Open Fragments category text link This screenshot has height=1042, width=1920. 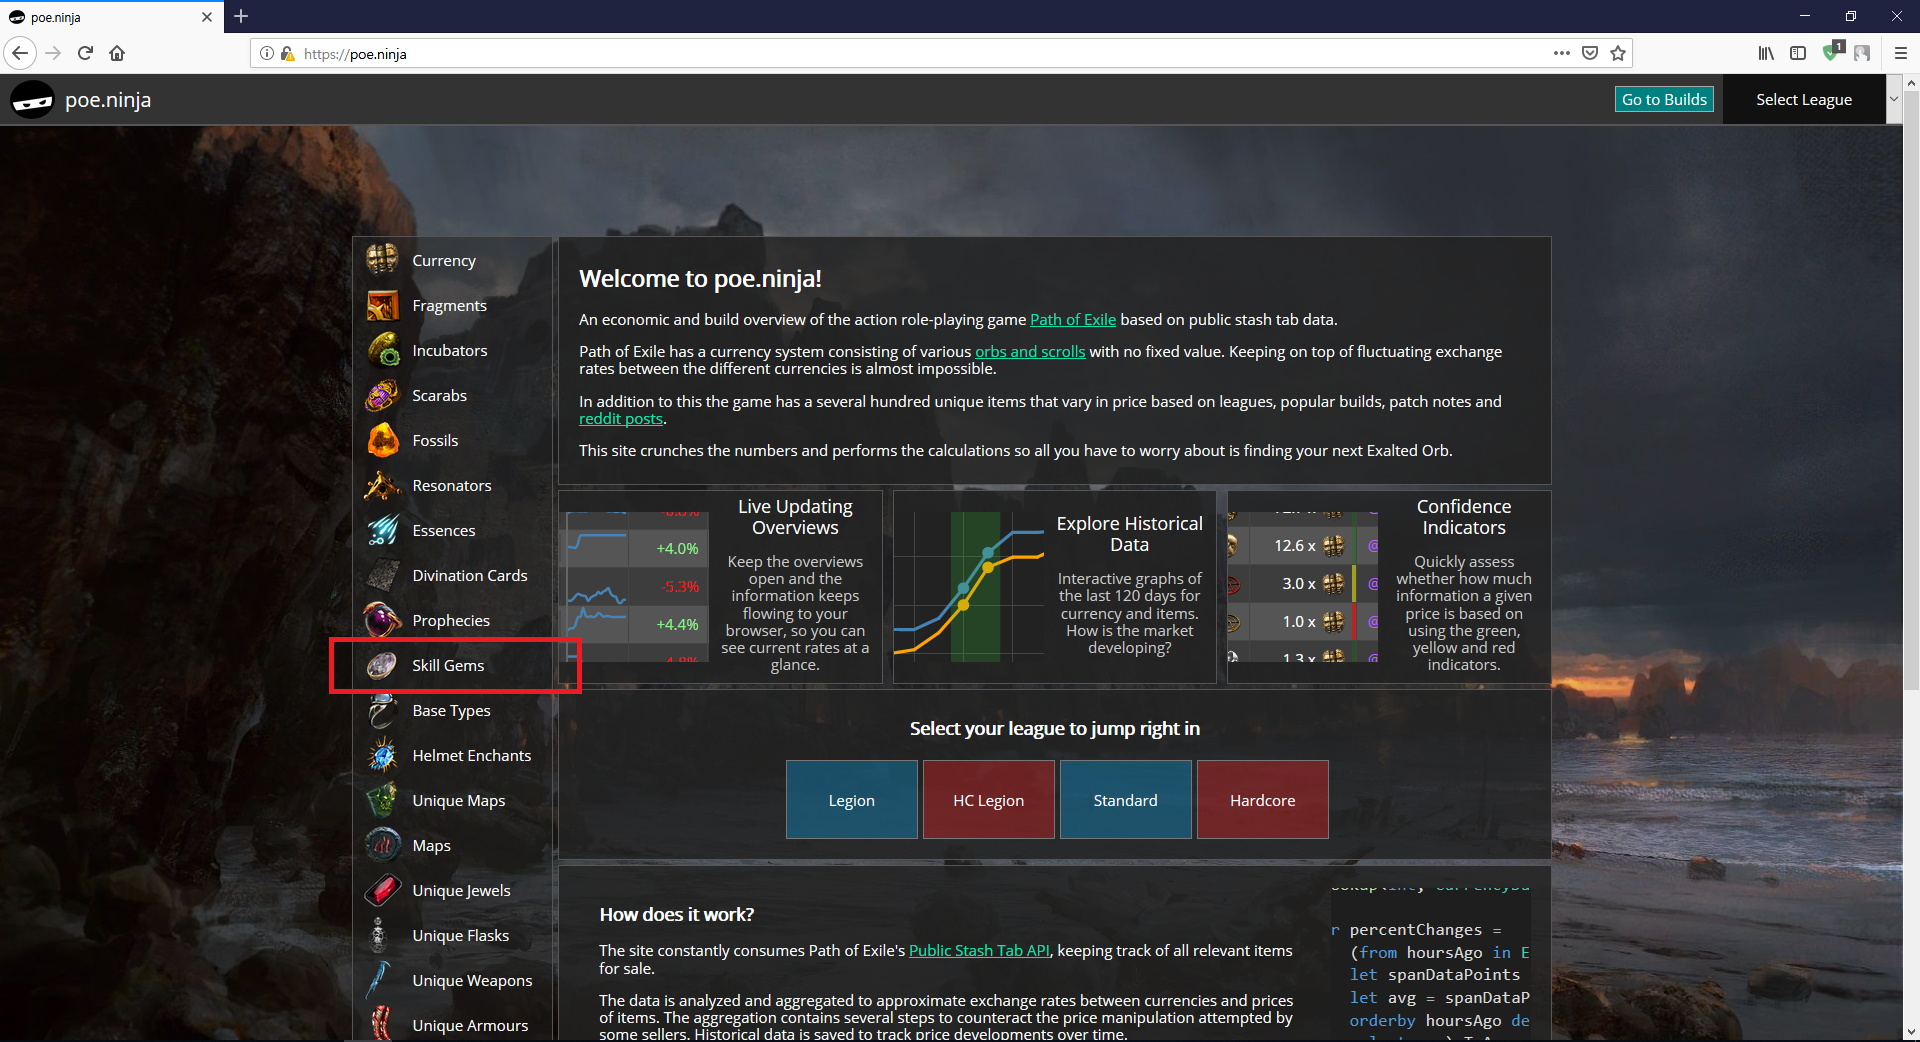point(449,305)
